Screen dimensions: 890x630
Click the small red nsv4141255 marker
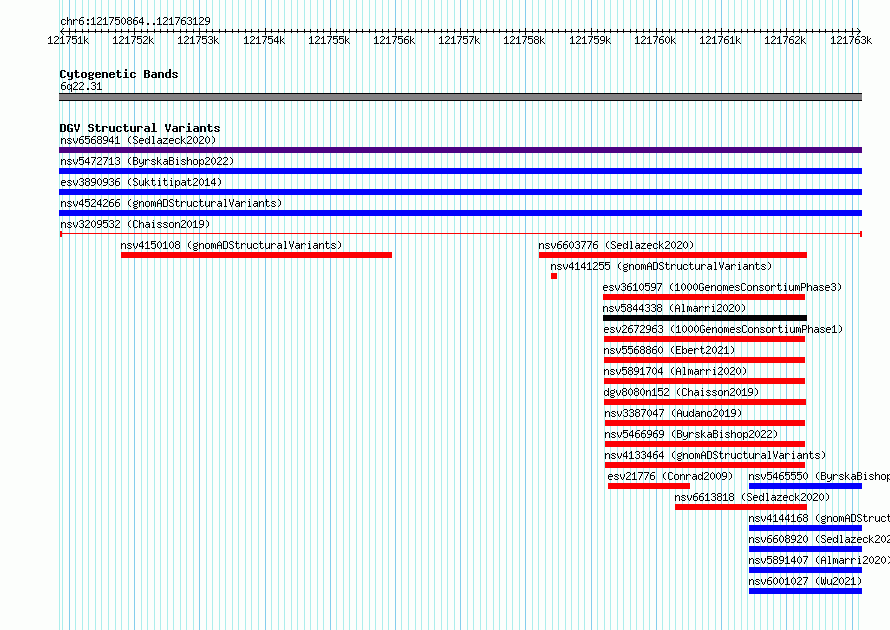[x=554, y=276]
